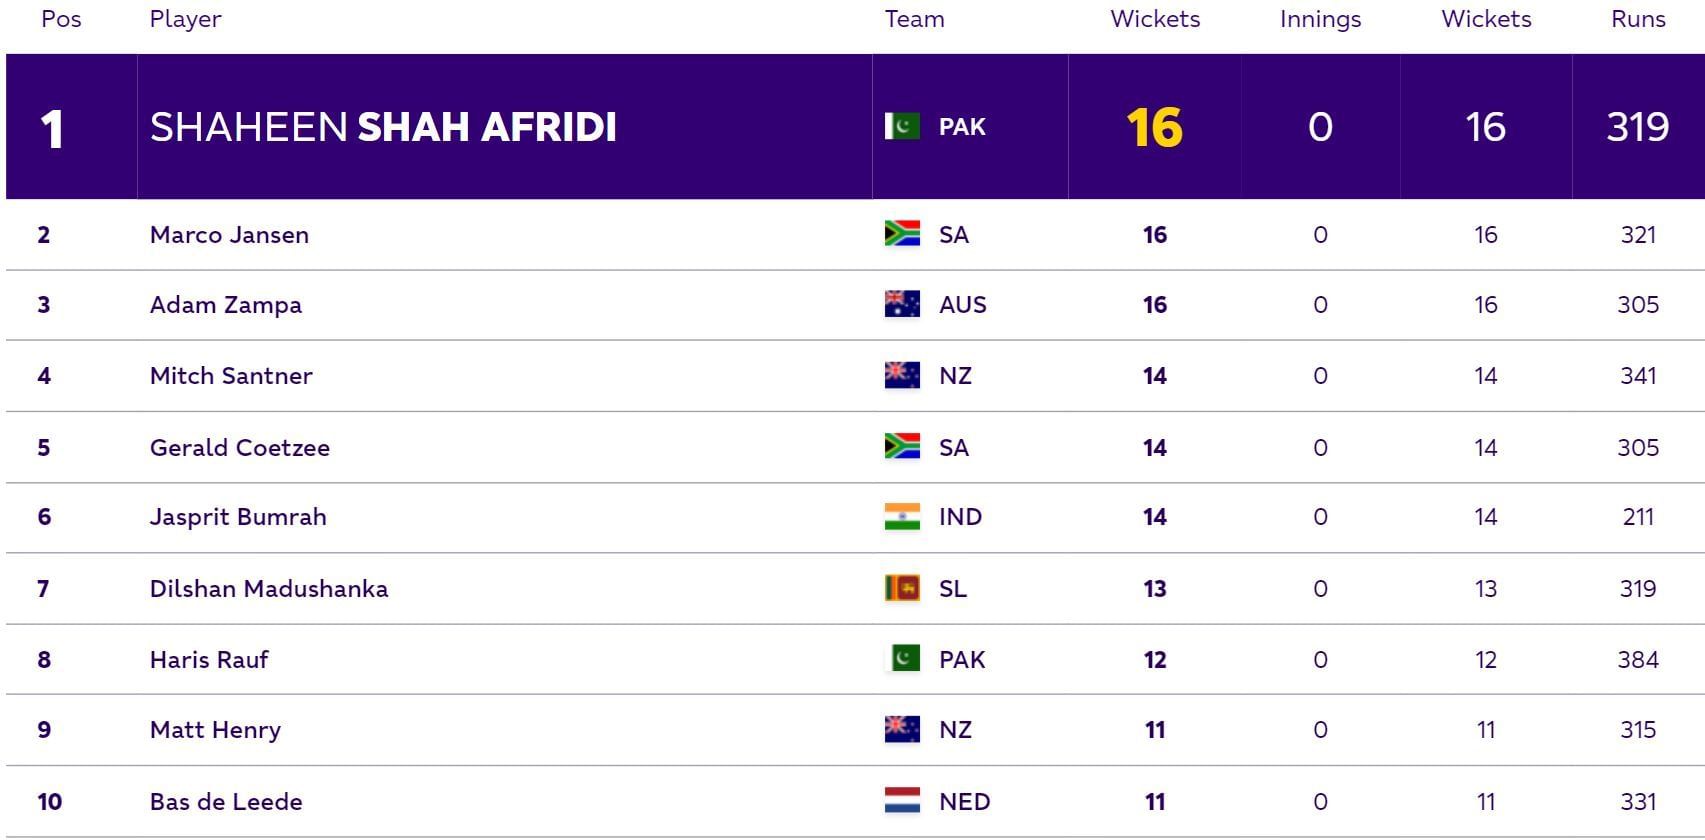Click Pakistan flag in Haris Rauf row
This screenshot has width=1705, height=840.
click(905, 659)
